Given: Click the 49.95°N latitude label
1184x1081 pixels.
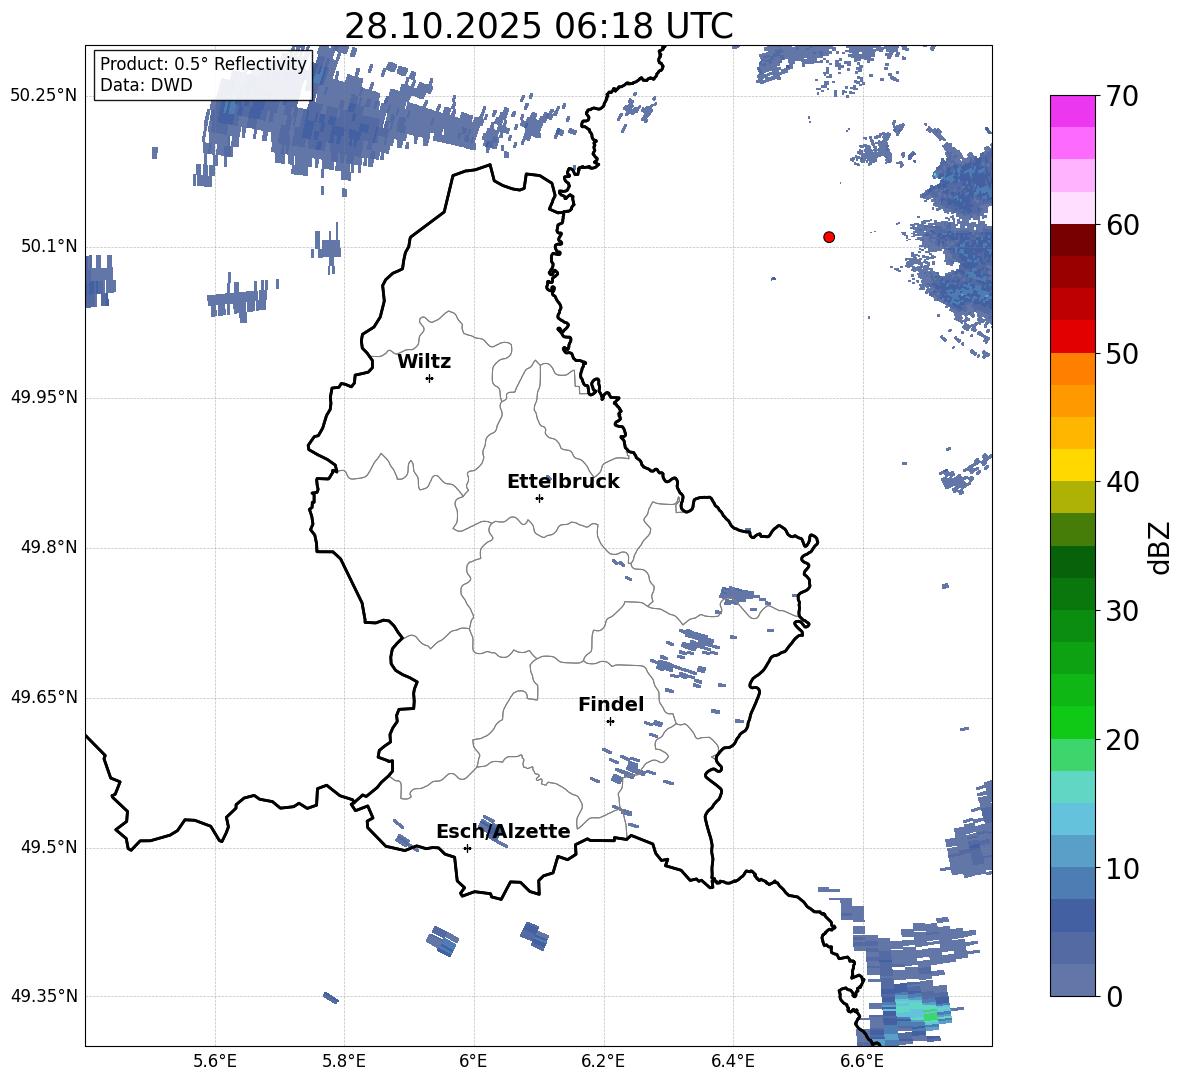Looking at the screenshot, I should tap(44, 397).
